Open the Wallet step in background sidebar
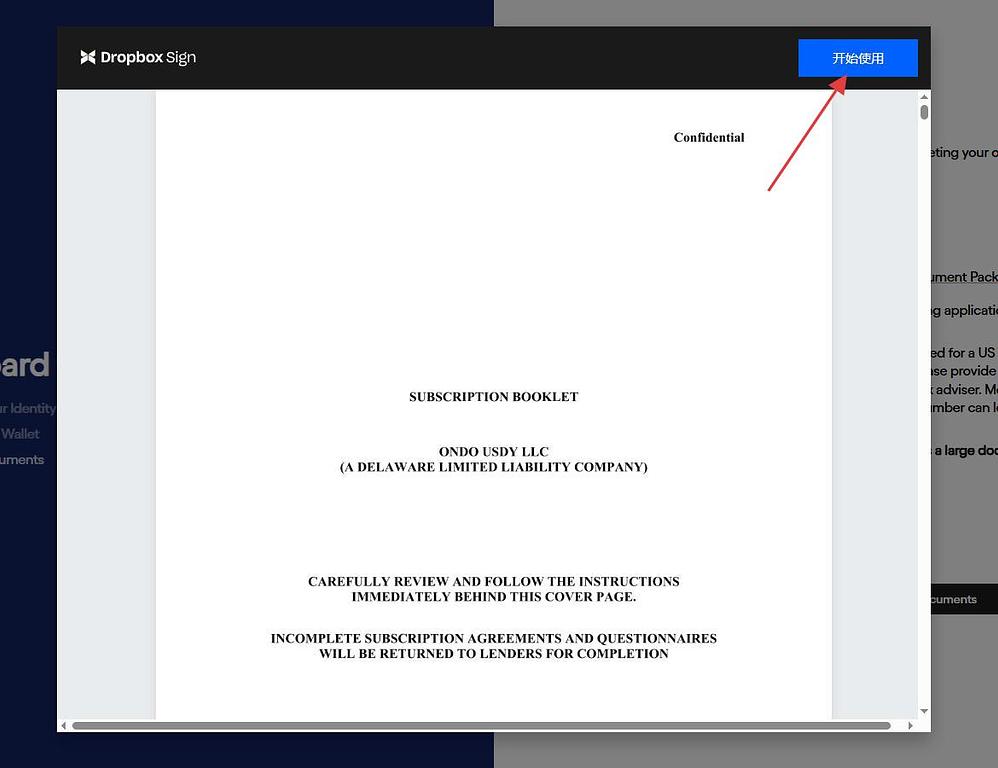The image size is (998, 768). (20, 434)
